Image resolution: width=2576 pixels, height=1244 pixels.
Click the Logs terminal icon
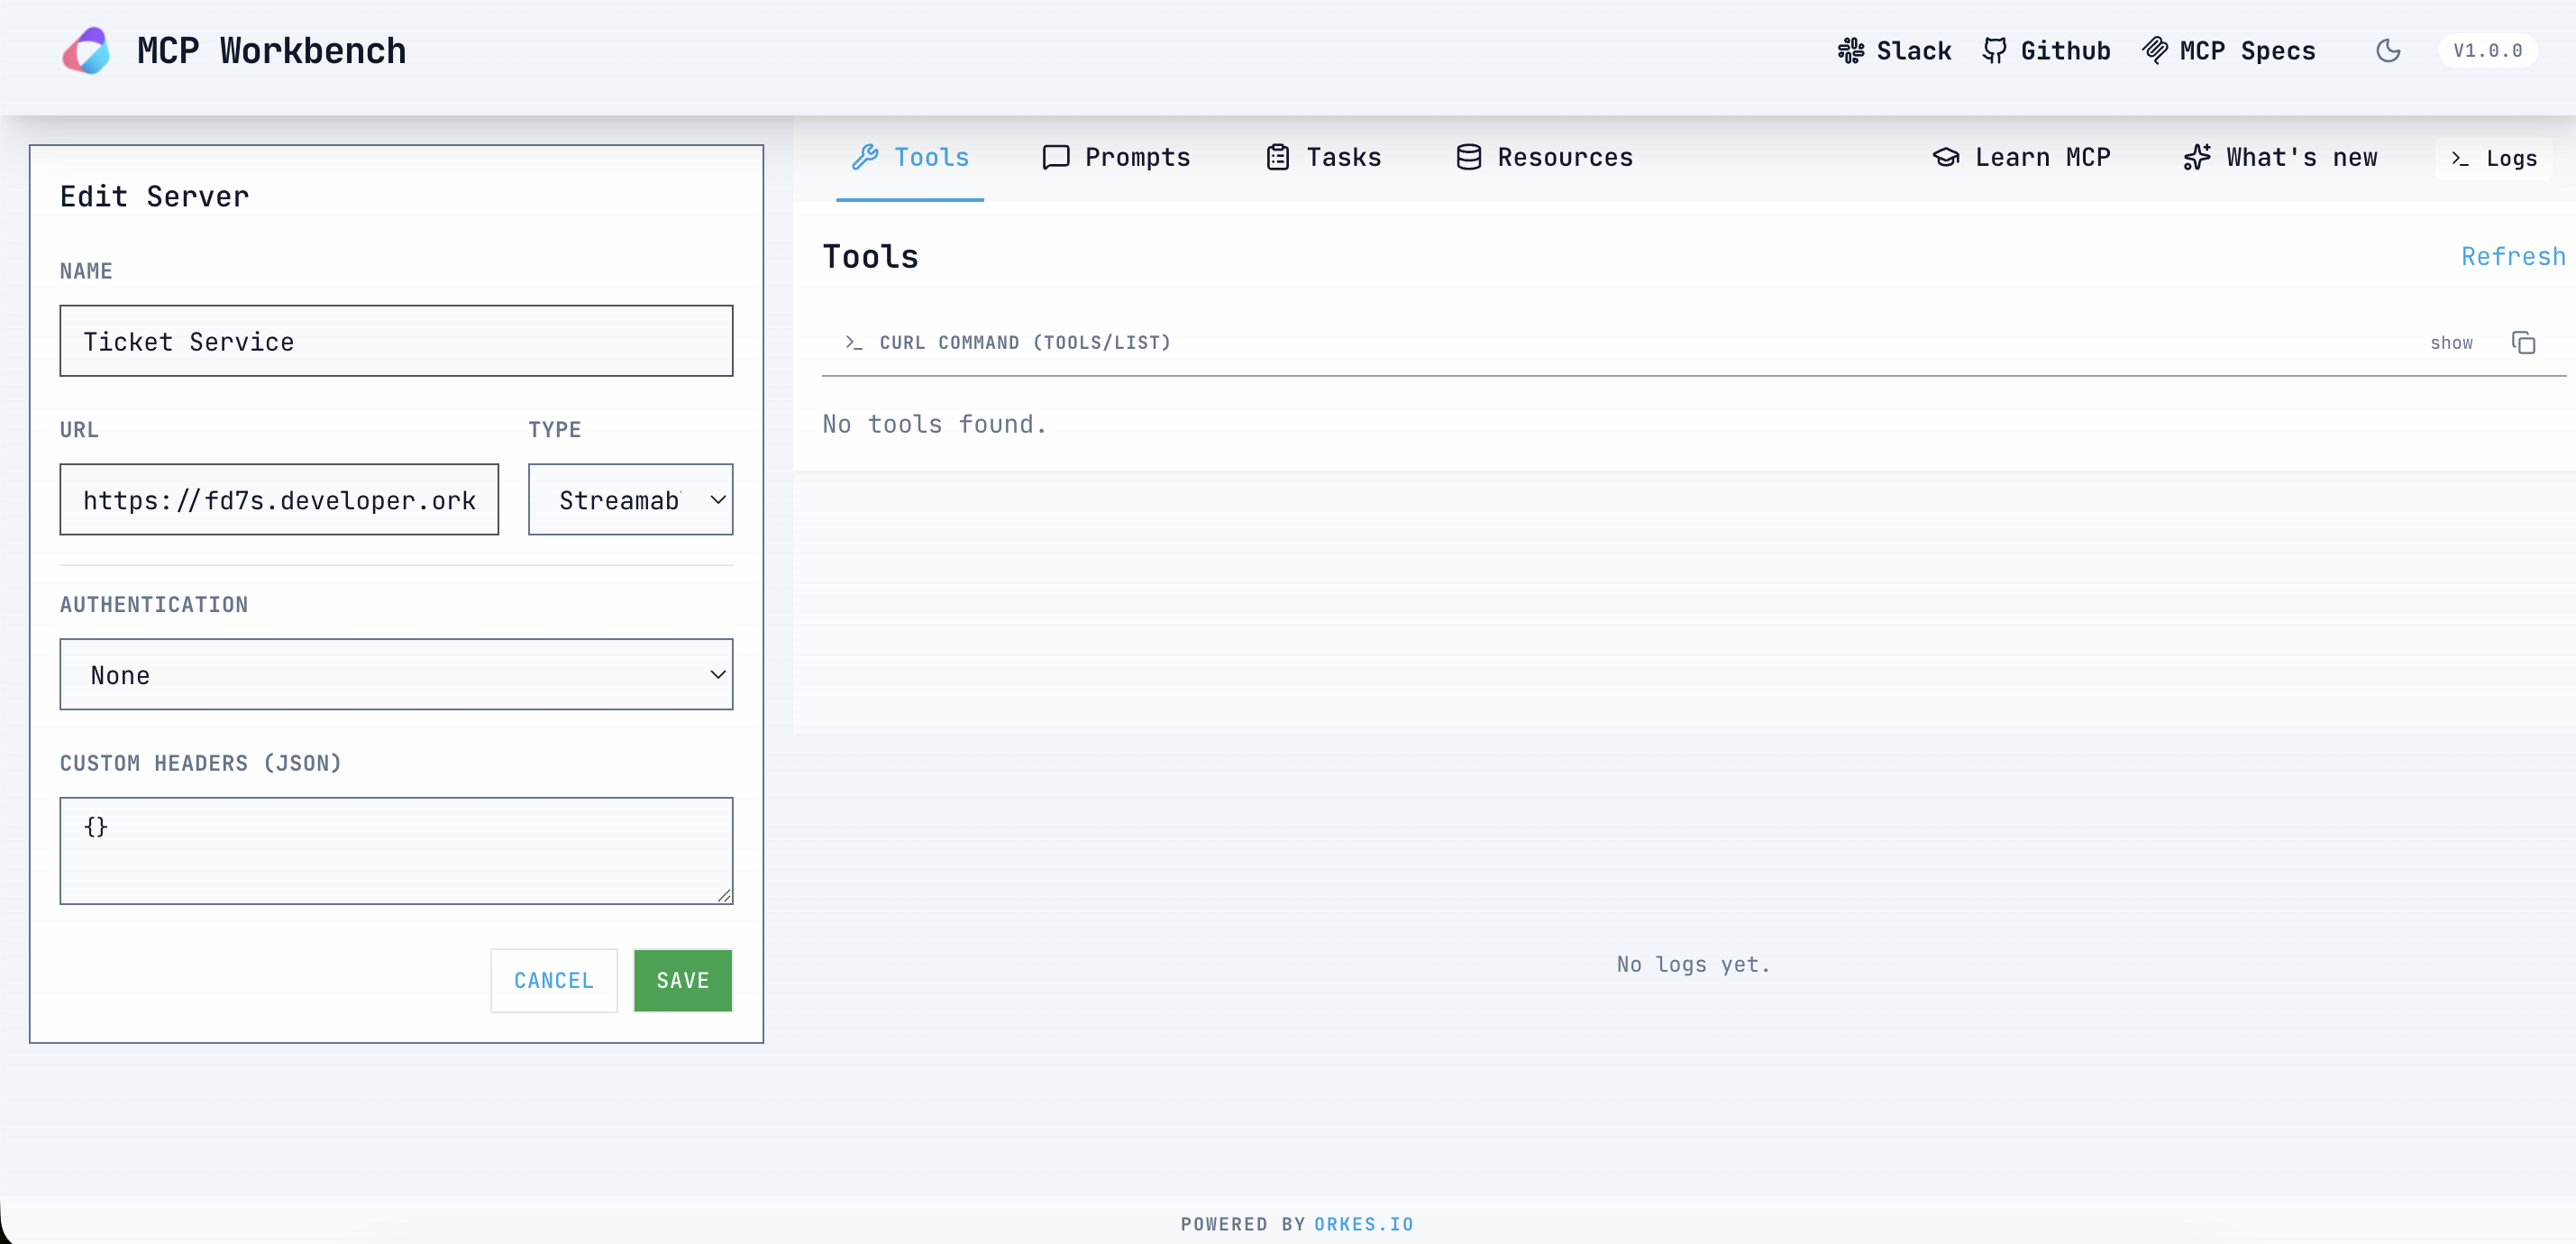pyautogui.click(x=2458, y=158)
